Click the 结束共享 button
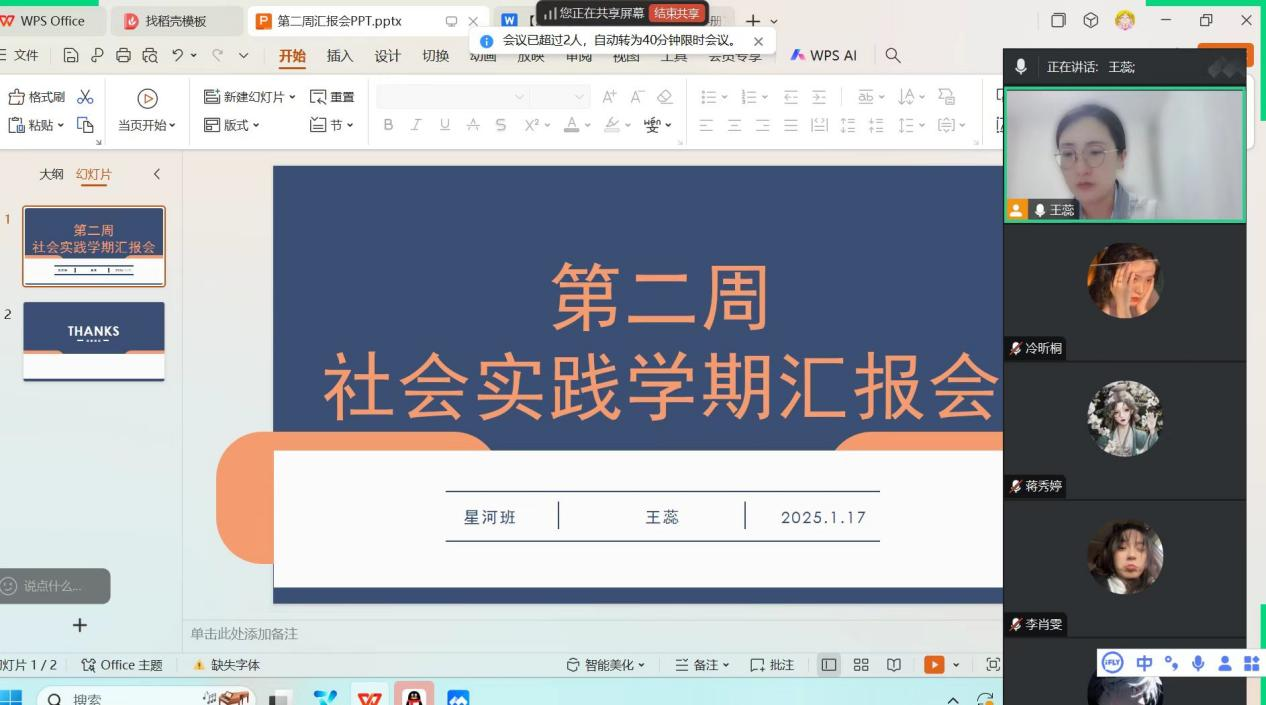 (677, 13)
